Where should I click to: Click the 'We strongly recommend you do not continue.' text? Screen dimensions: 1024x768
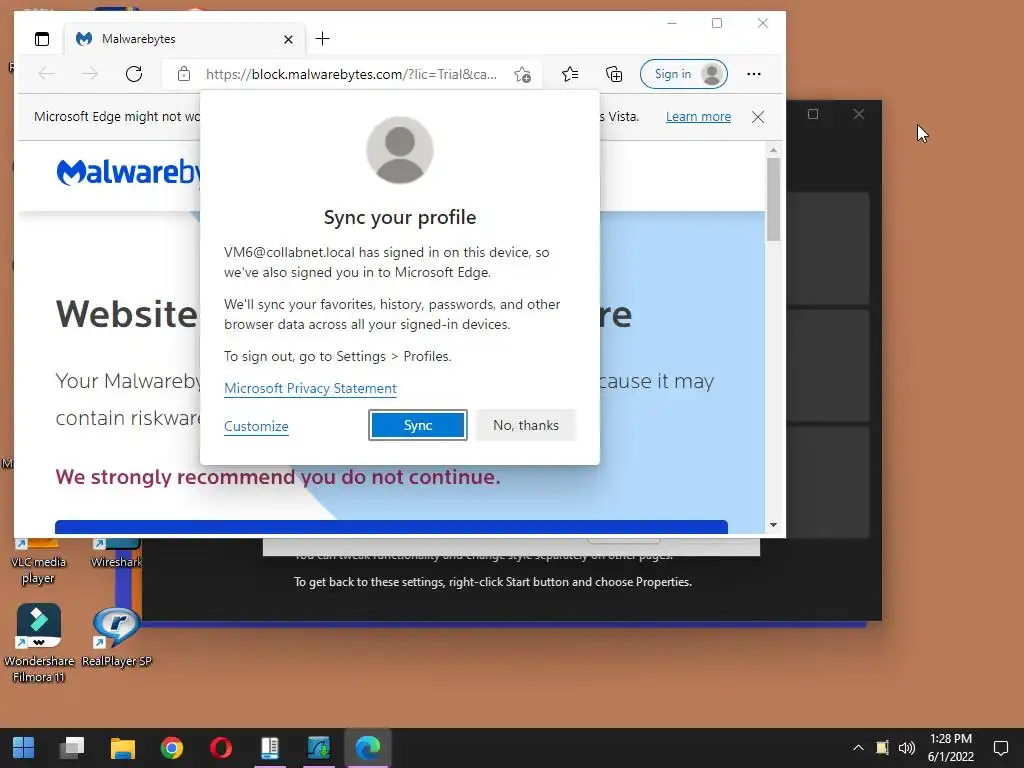(x=278, y=477)
